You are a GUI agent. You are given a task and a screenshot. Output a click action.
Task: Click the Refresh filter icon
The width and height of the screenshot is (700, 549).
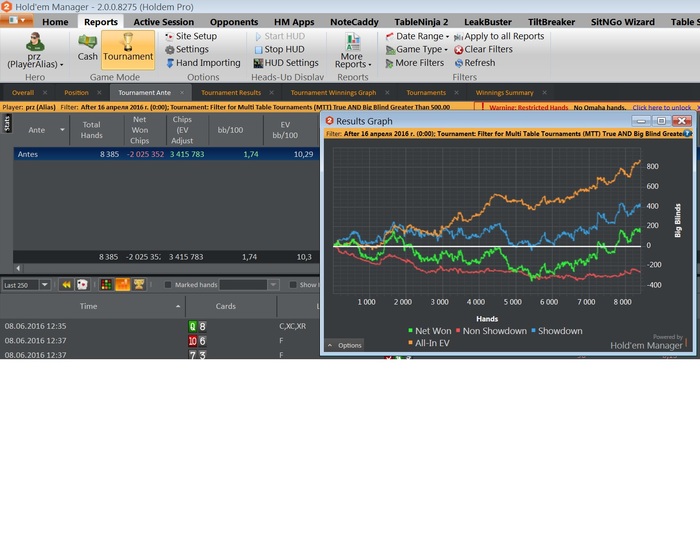[x=475, y=63]
